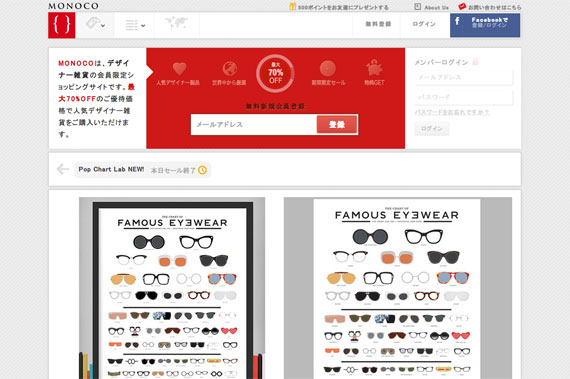Click the red 登録 register button
The height and width of the screenshot is (379, 570).
tap(337, 125)
